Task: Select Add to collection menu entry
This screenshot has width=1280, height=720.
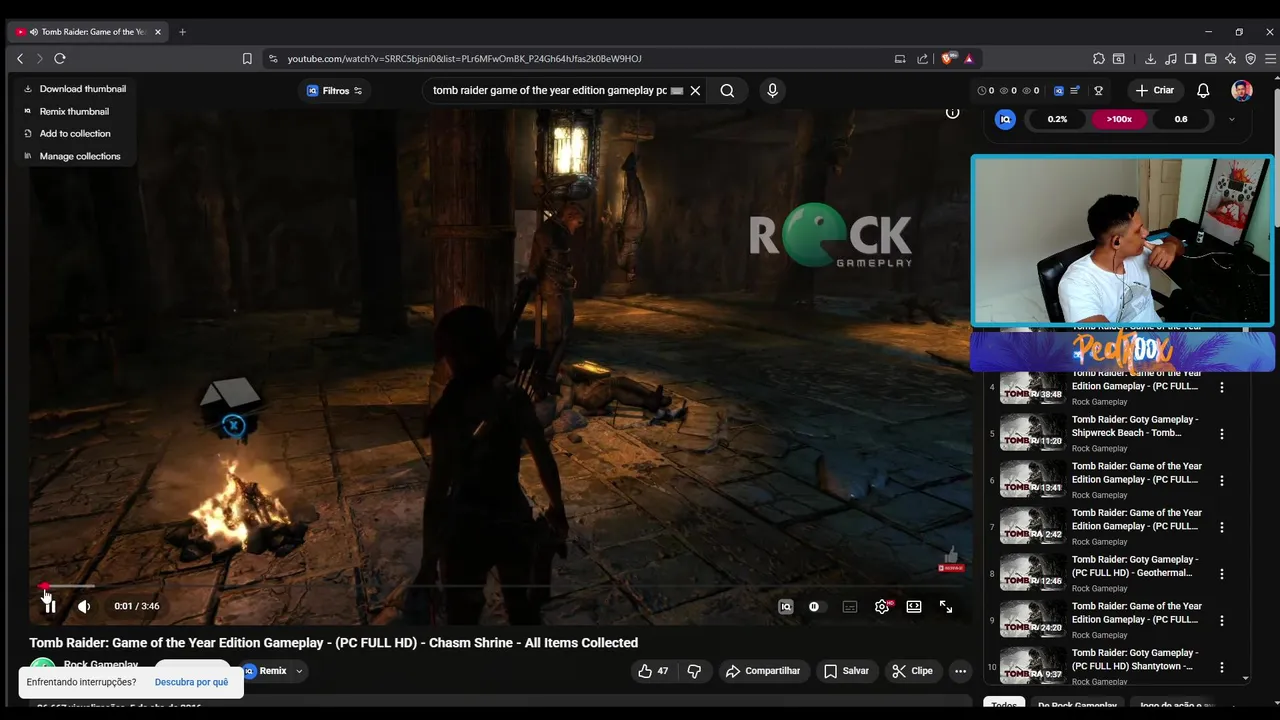Action: pos(75,133)
